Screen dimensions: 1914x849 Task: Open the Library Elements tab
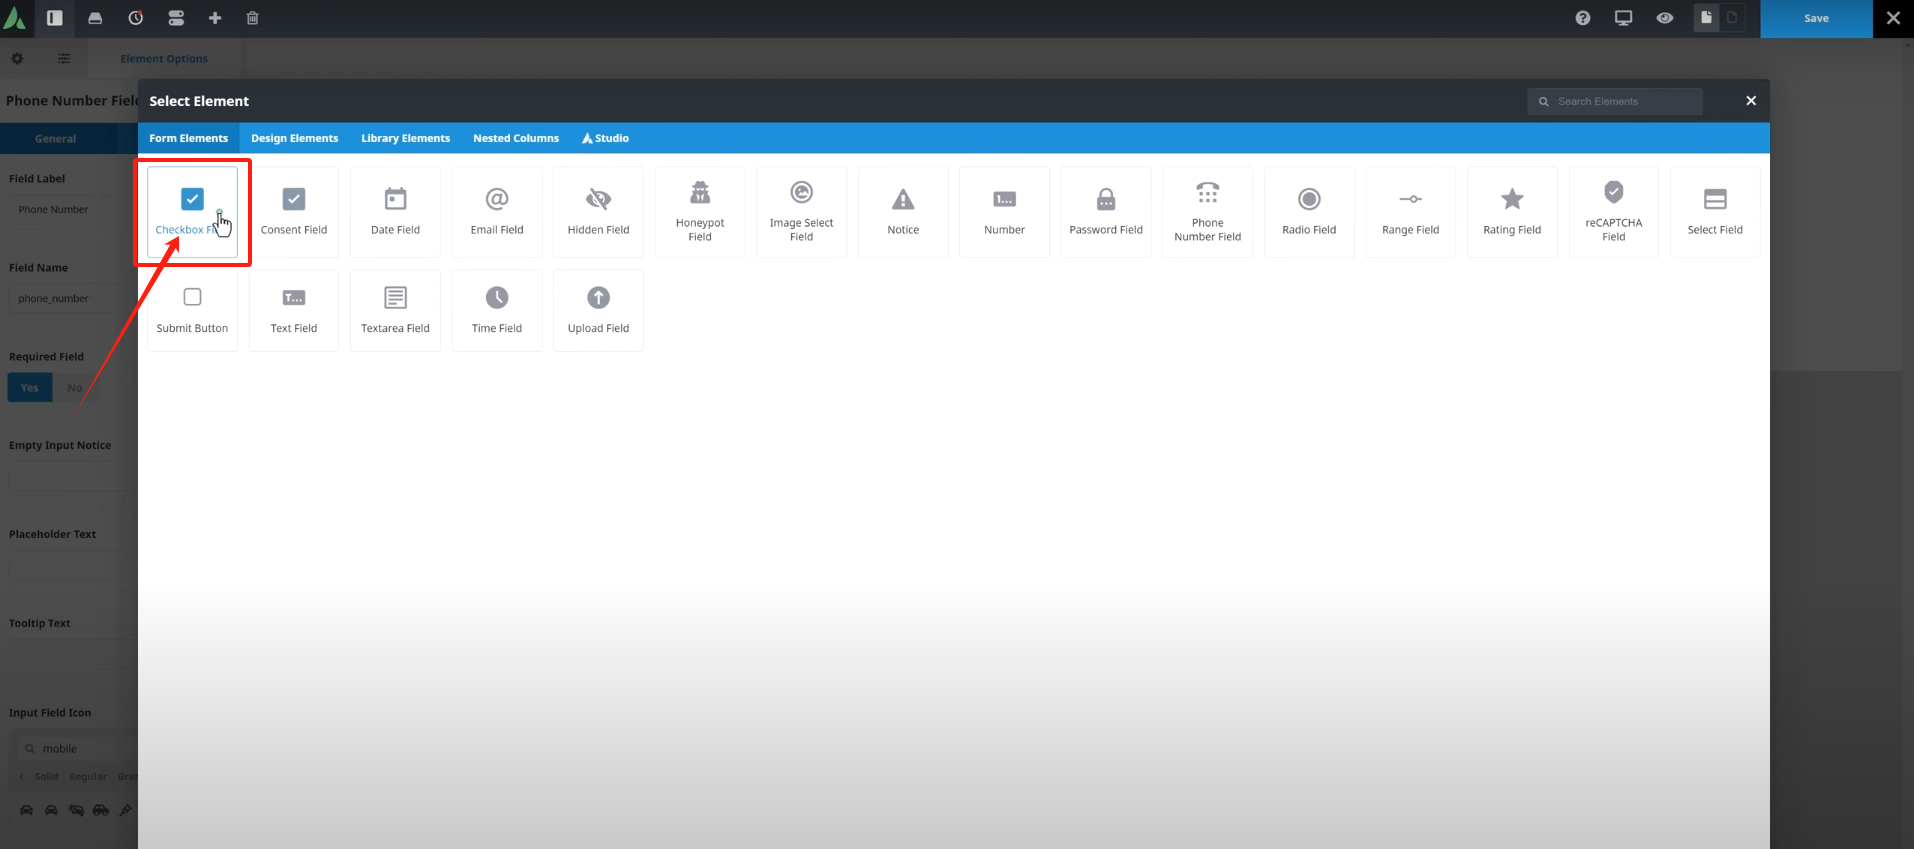405,138
